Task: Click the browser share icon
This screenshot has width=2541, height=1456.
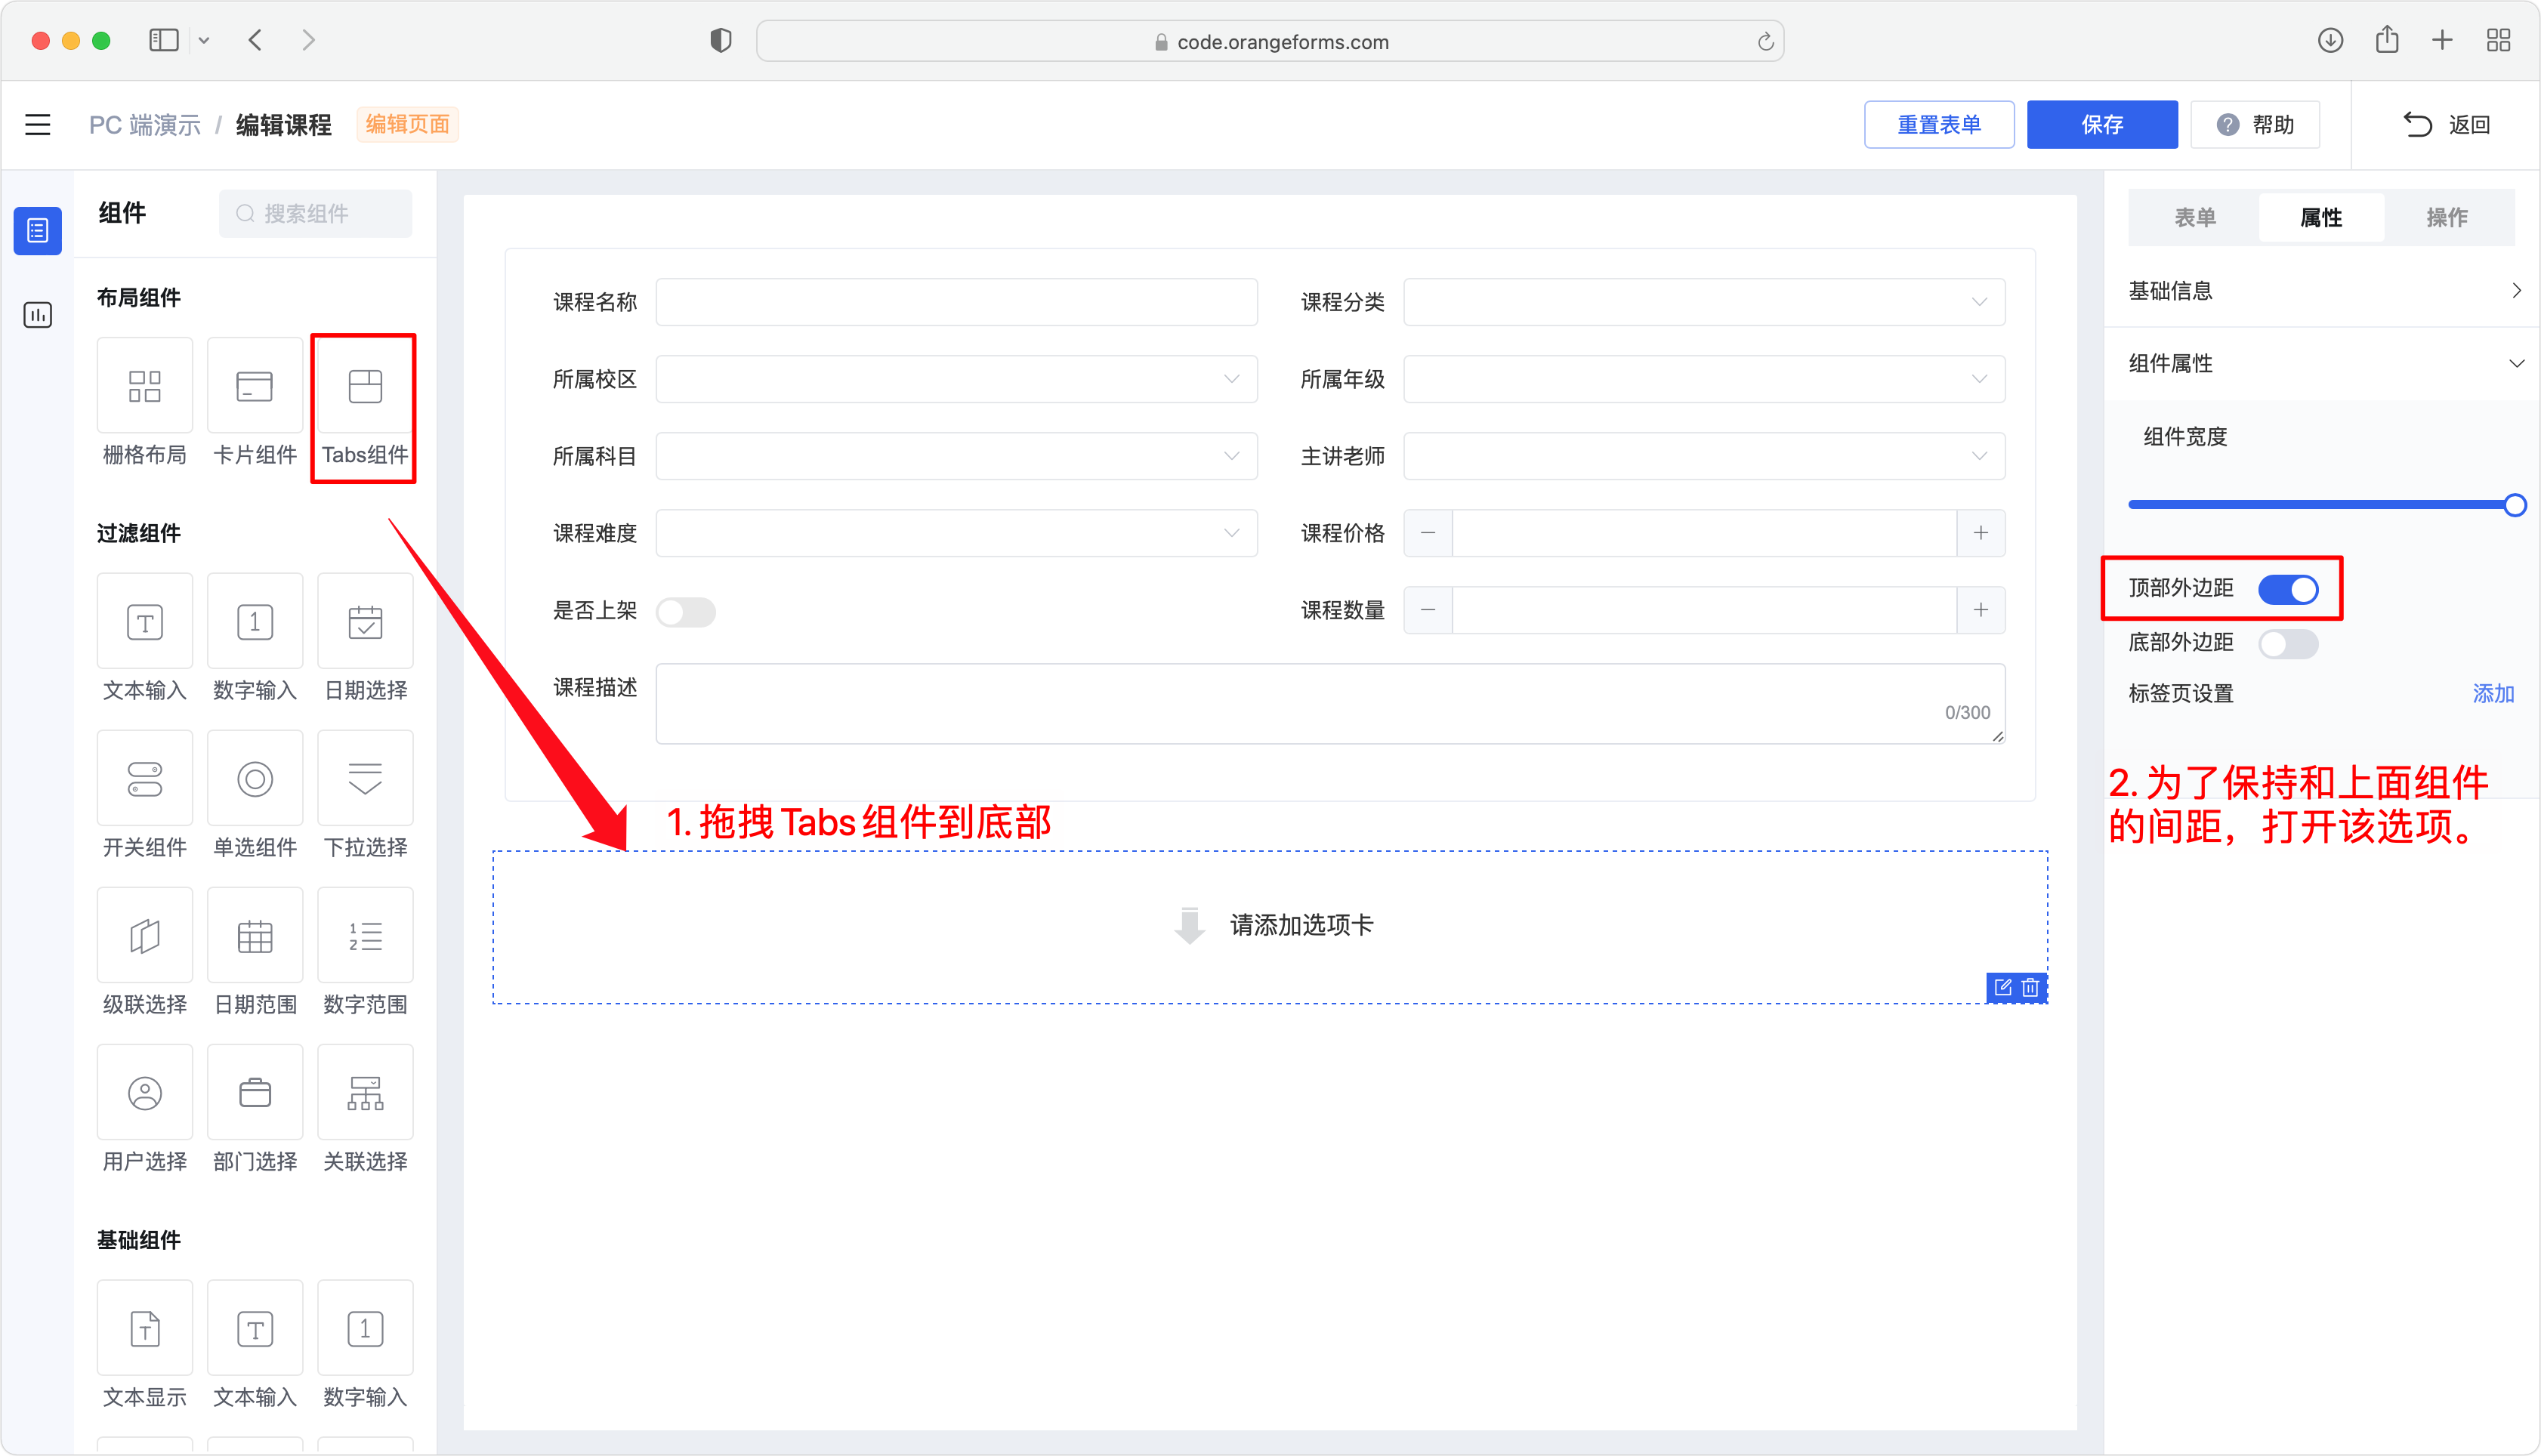Action: coord(2387,39)
